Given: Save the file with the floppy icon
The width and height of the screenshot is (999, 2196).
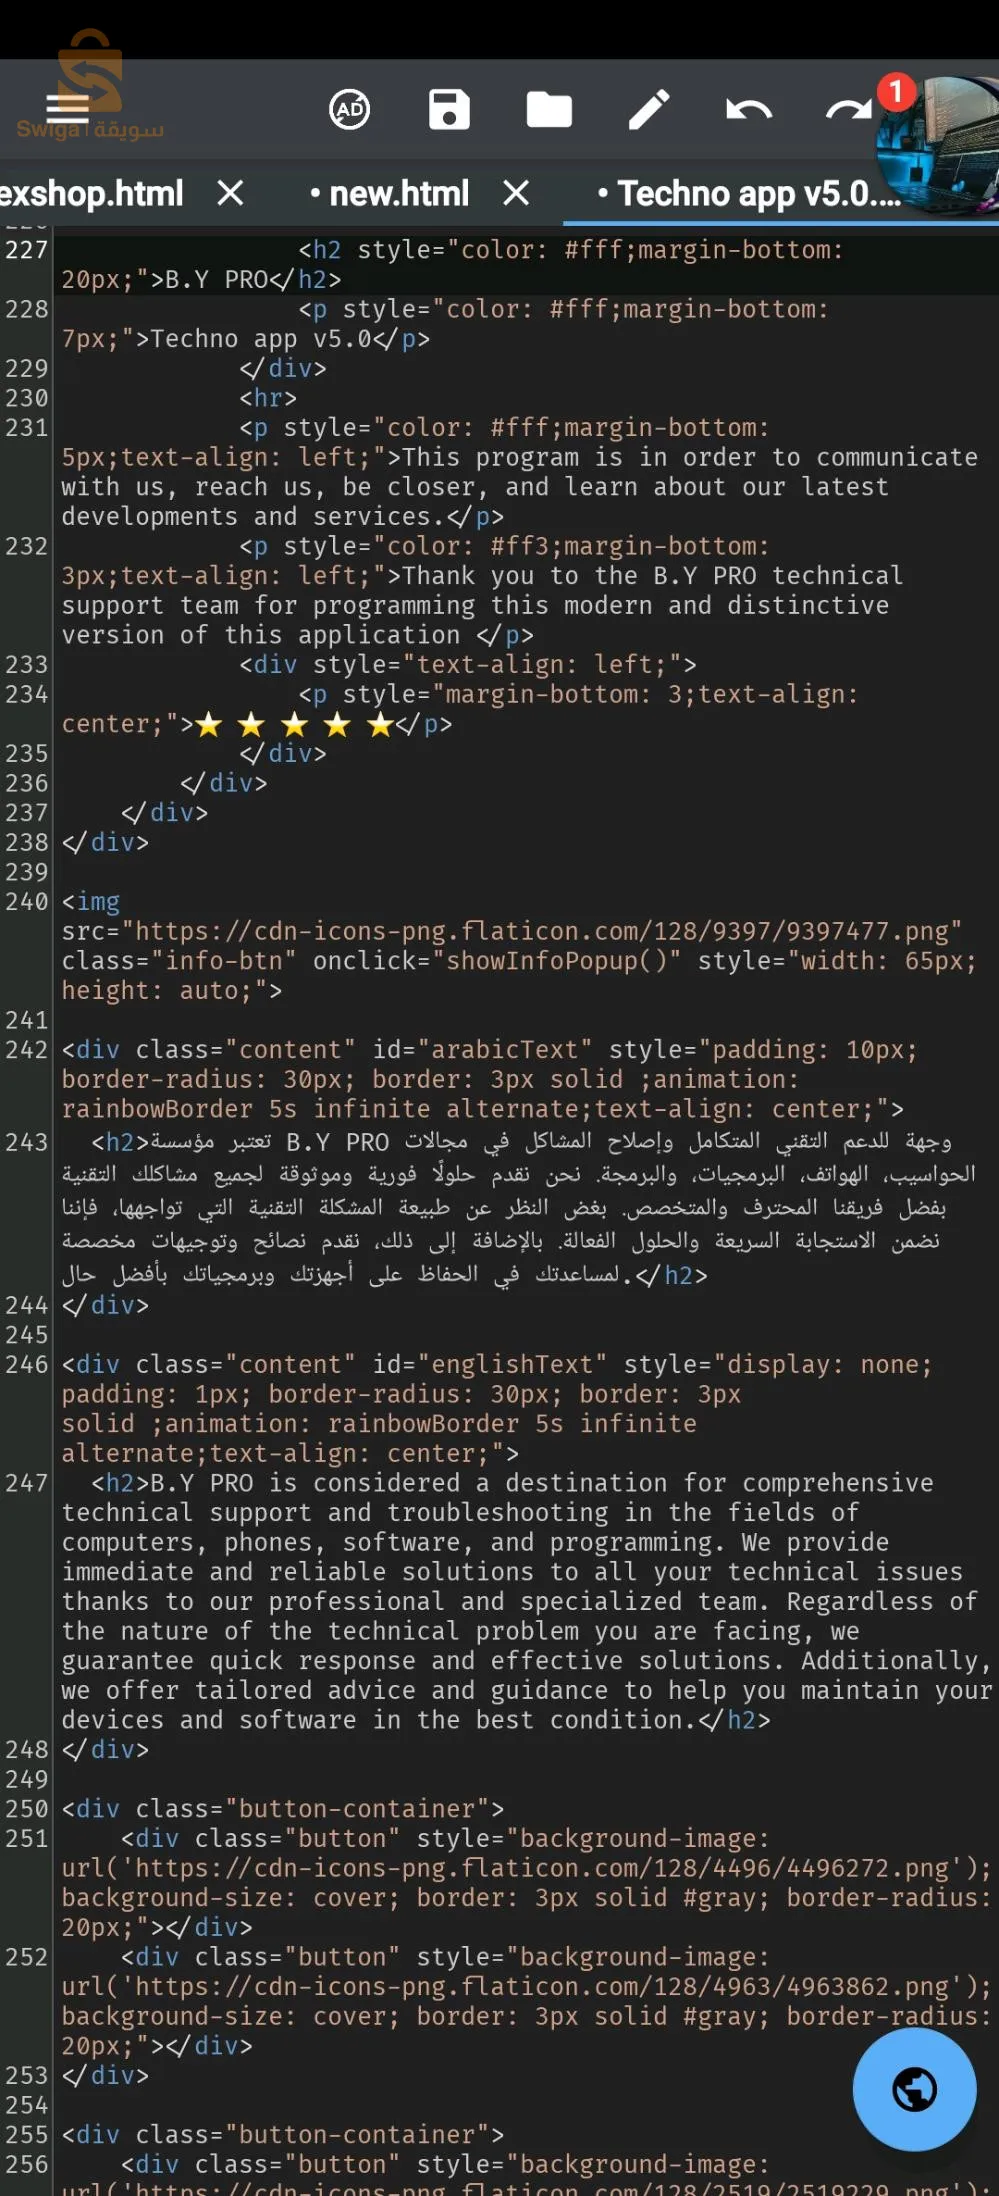Looking at the screenshot, I should [x=449, y=109].
